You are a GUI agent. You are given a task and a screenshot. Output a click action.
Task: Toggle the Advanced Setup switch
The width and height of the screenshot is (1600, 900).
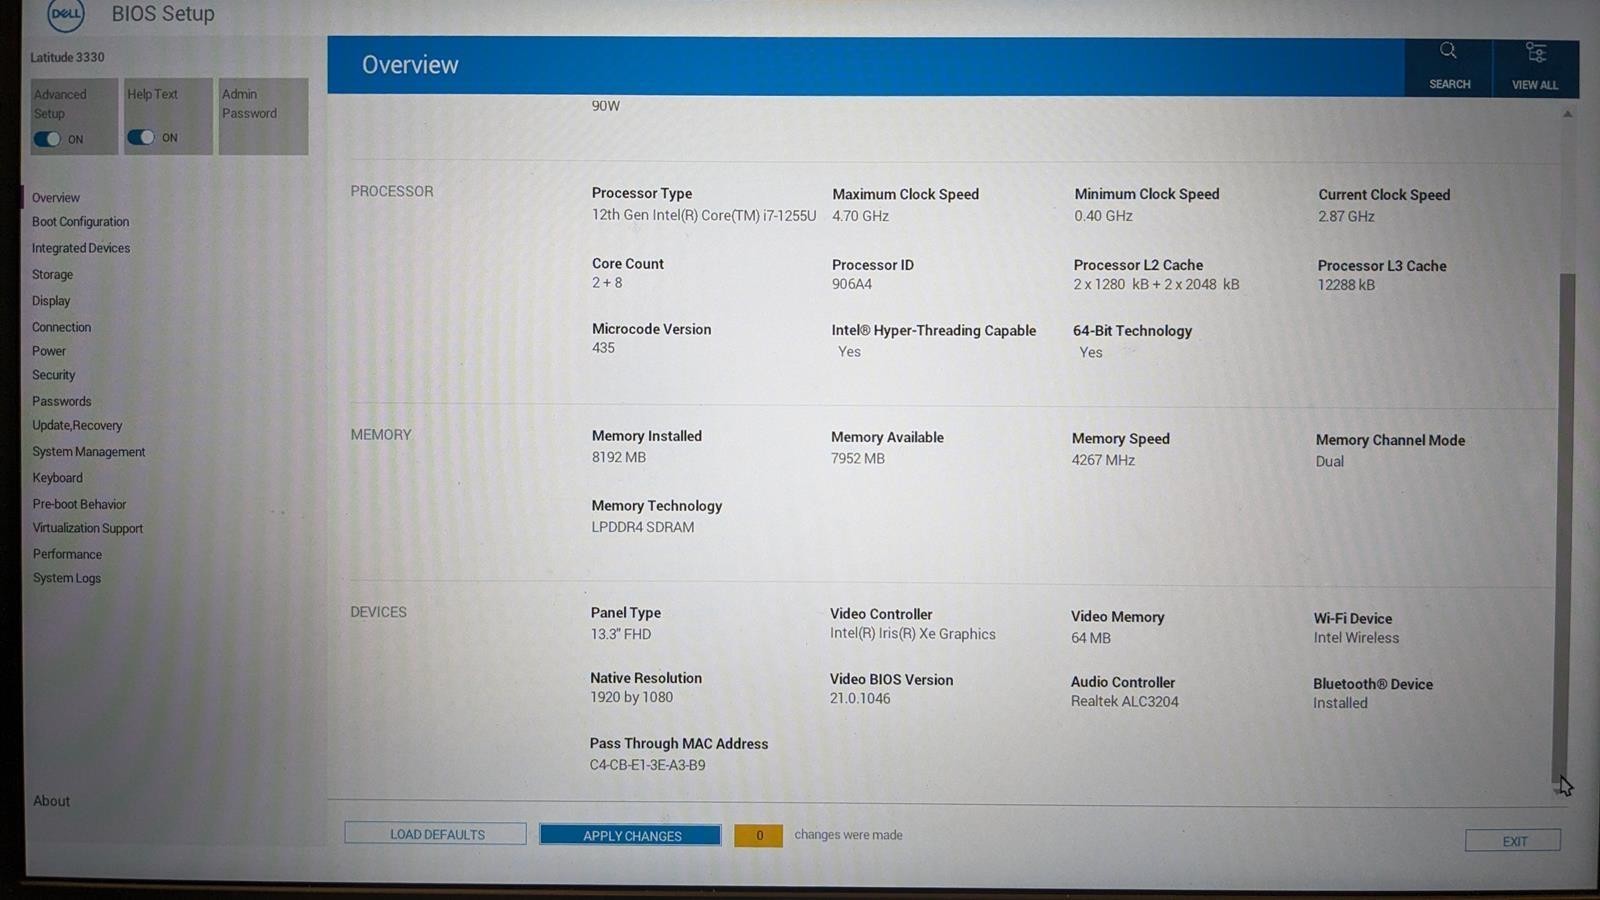[x=47, y=139]
